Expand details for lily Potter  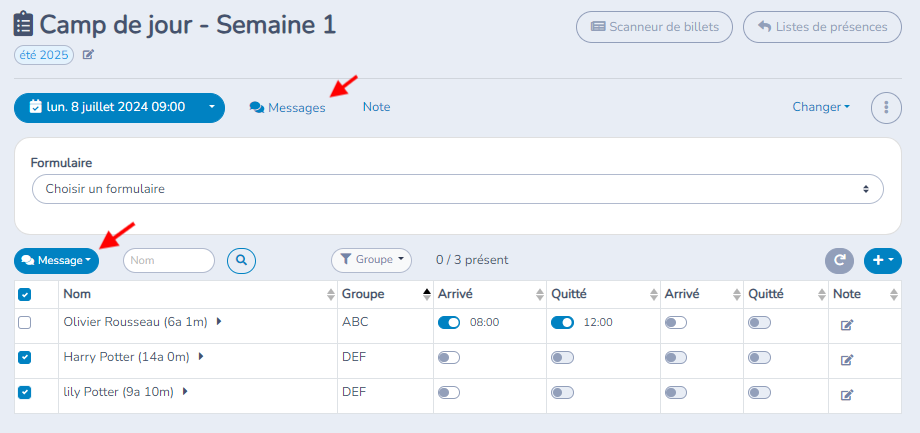[x=185, y=391]
